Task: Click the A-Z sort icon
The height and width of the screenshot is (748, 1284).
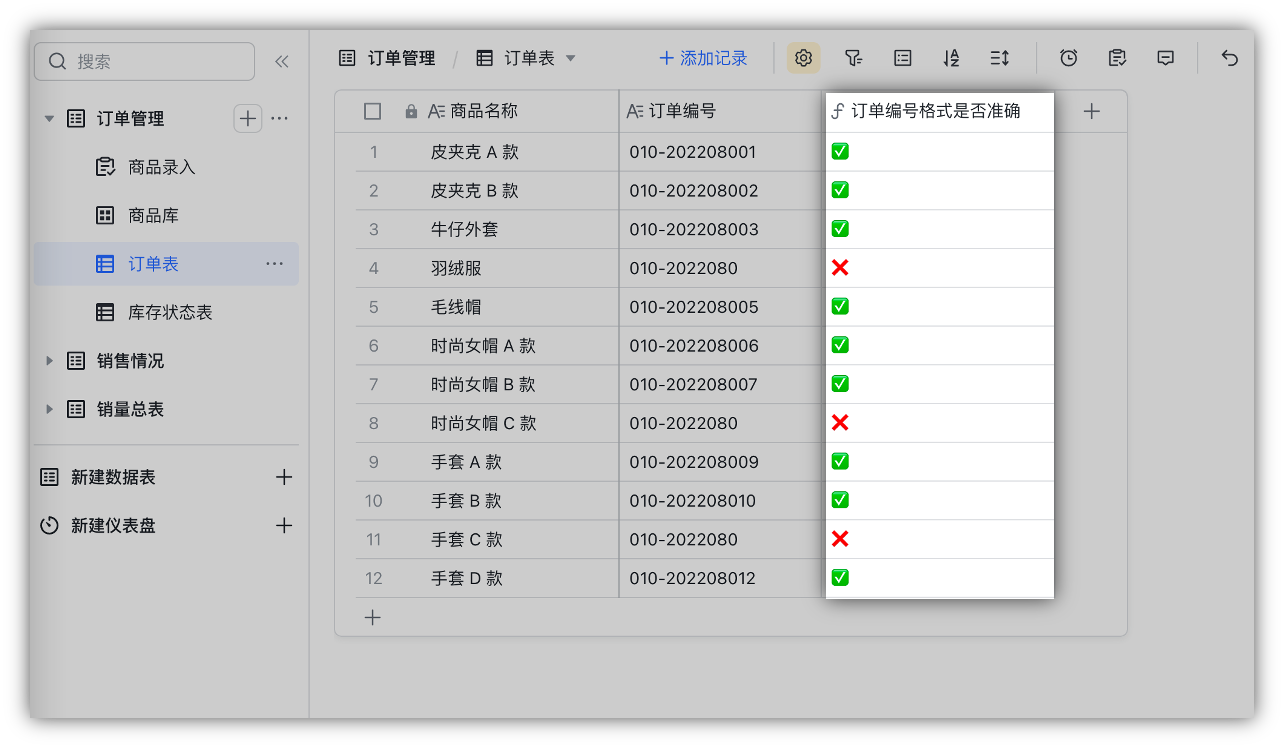Action: click(x=951, y=58)
